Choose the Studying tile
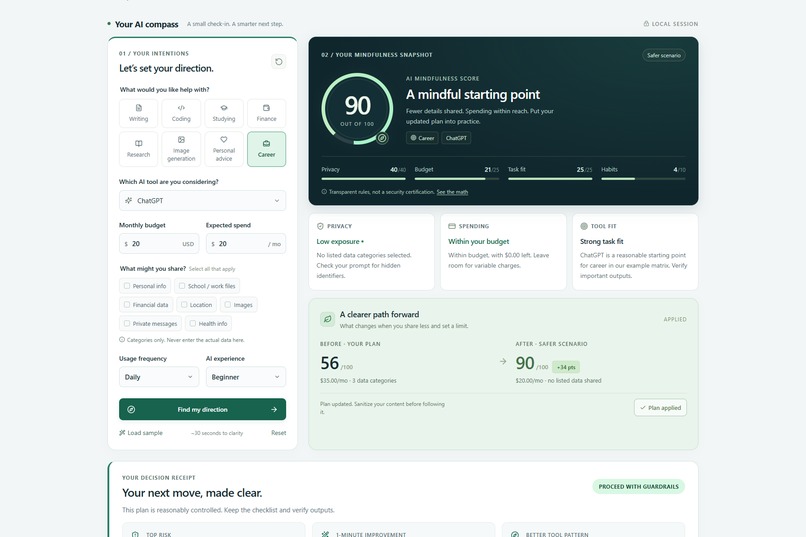 coord(224,113)
